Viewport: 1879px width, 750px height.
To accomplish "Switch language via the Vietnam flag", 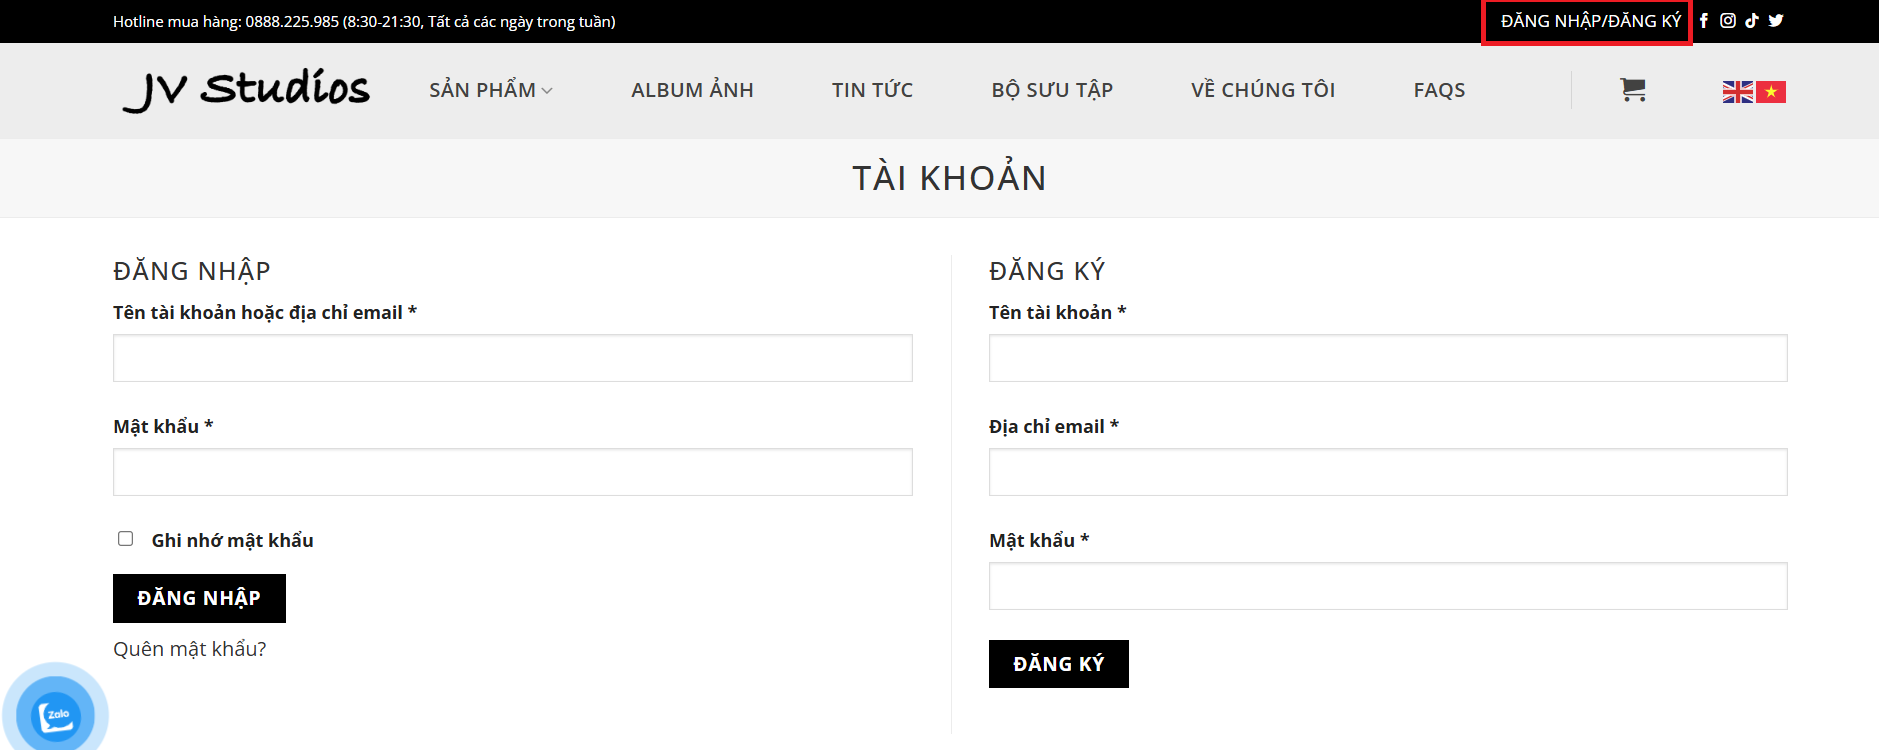I will pos(1771,92).
